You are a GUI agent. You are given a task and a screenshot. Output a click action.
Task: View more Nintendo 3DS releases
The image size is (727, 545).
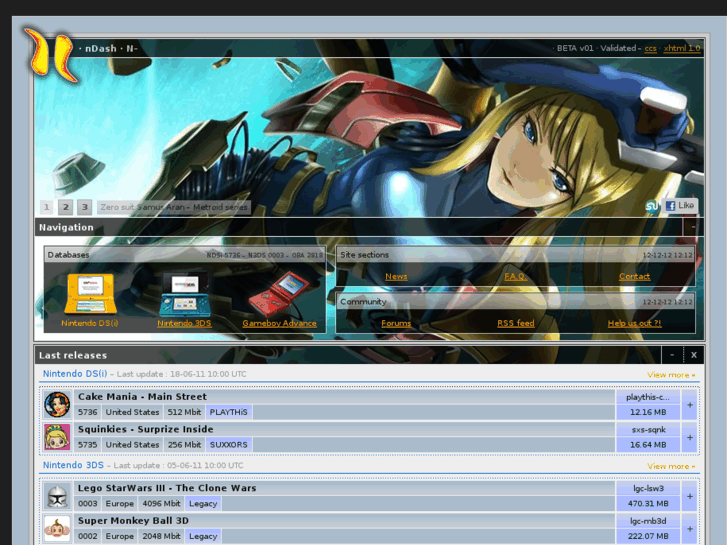point(671,466)
